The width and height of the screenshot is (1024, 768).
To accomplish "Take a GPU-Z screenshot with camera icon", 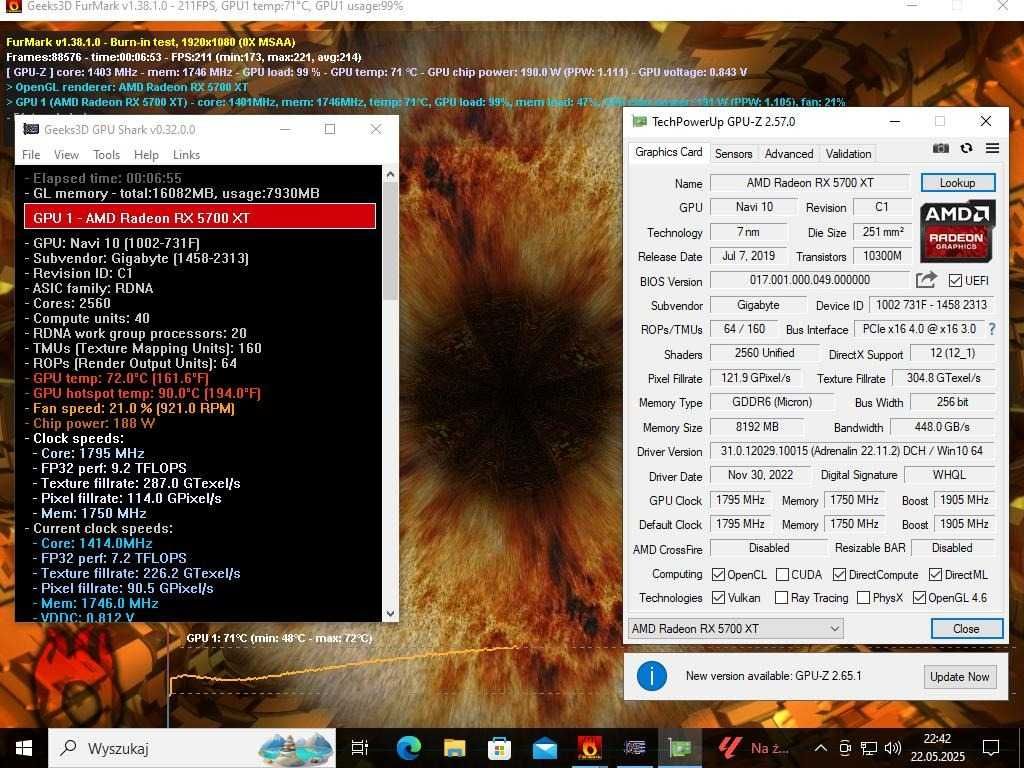I will [x=940, y=148].
